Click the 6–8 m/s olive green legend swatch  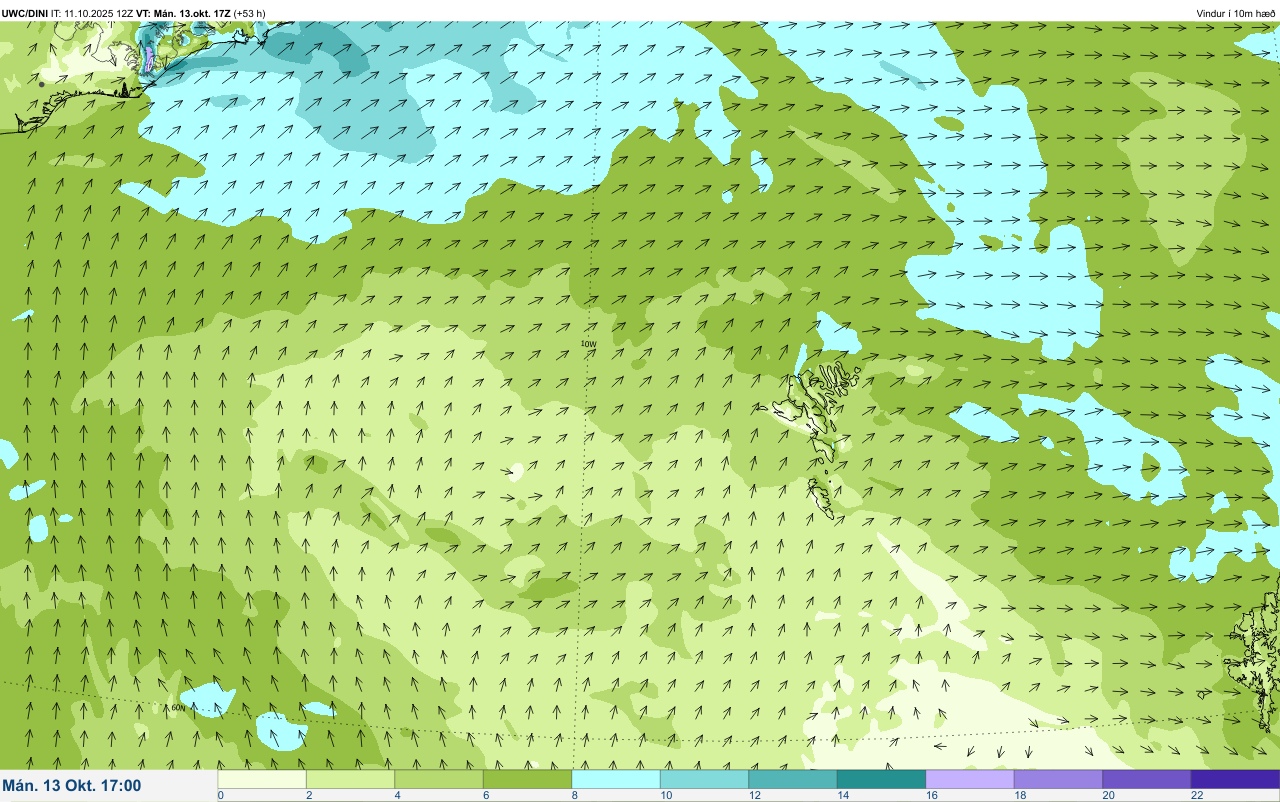coord(527,779)
